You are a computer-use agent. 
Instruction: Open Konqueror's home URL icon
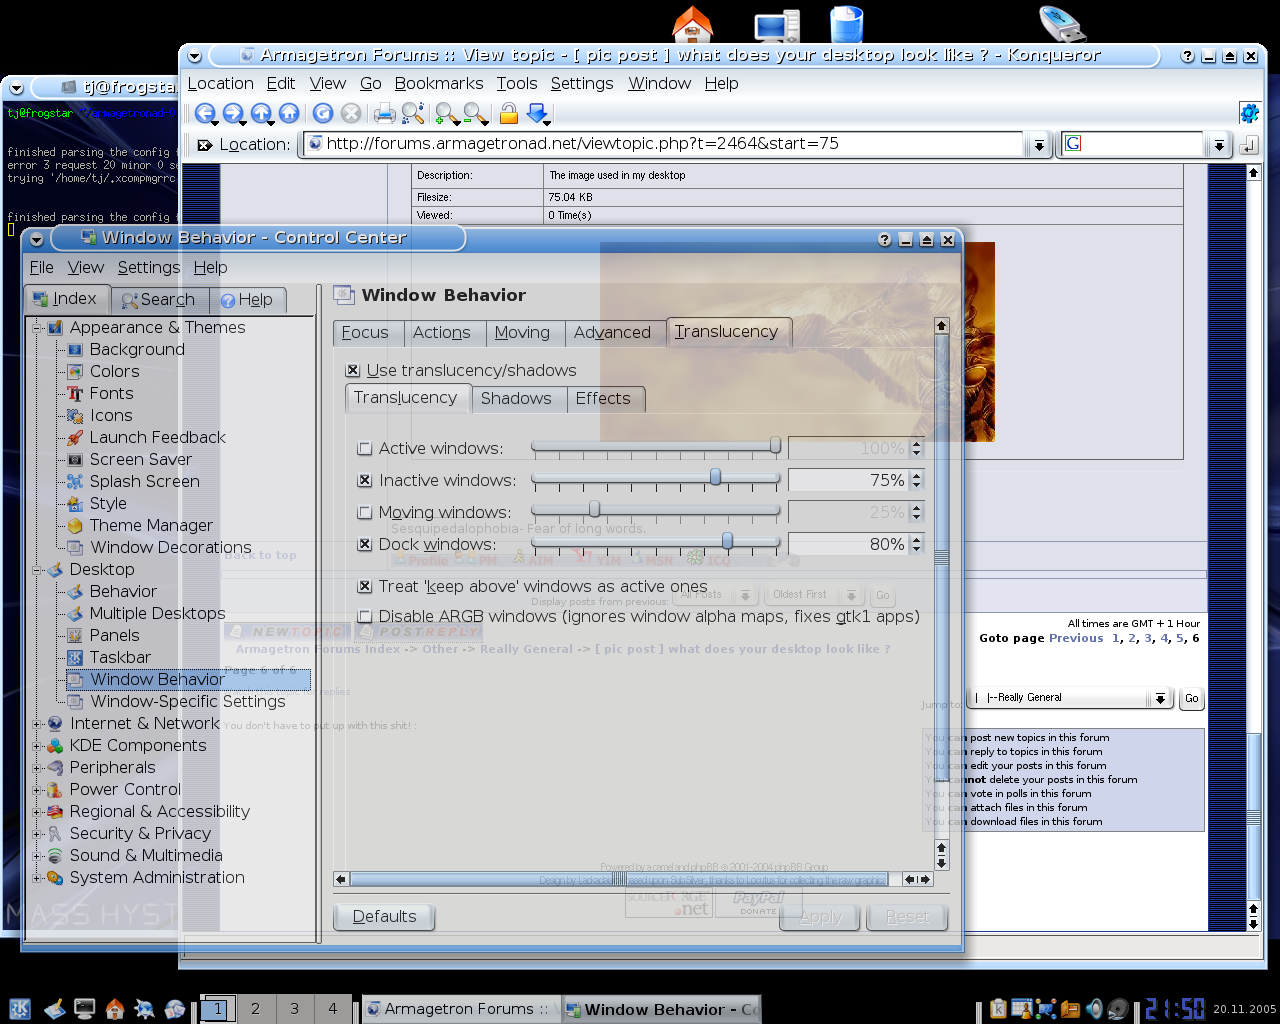tap(289, 114)
